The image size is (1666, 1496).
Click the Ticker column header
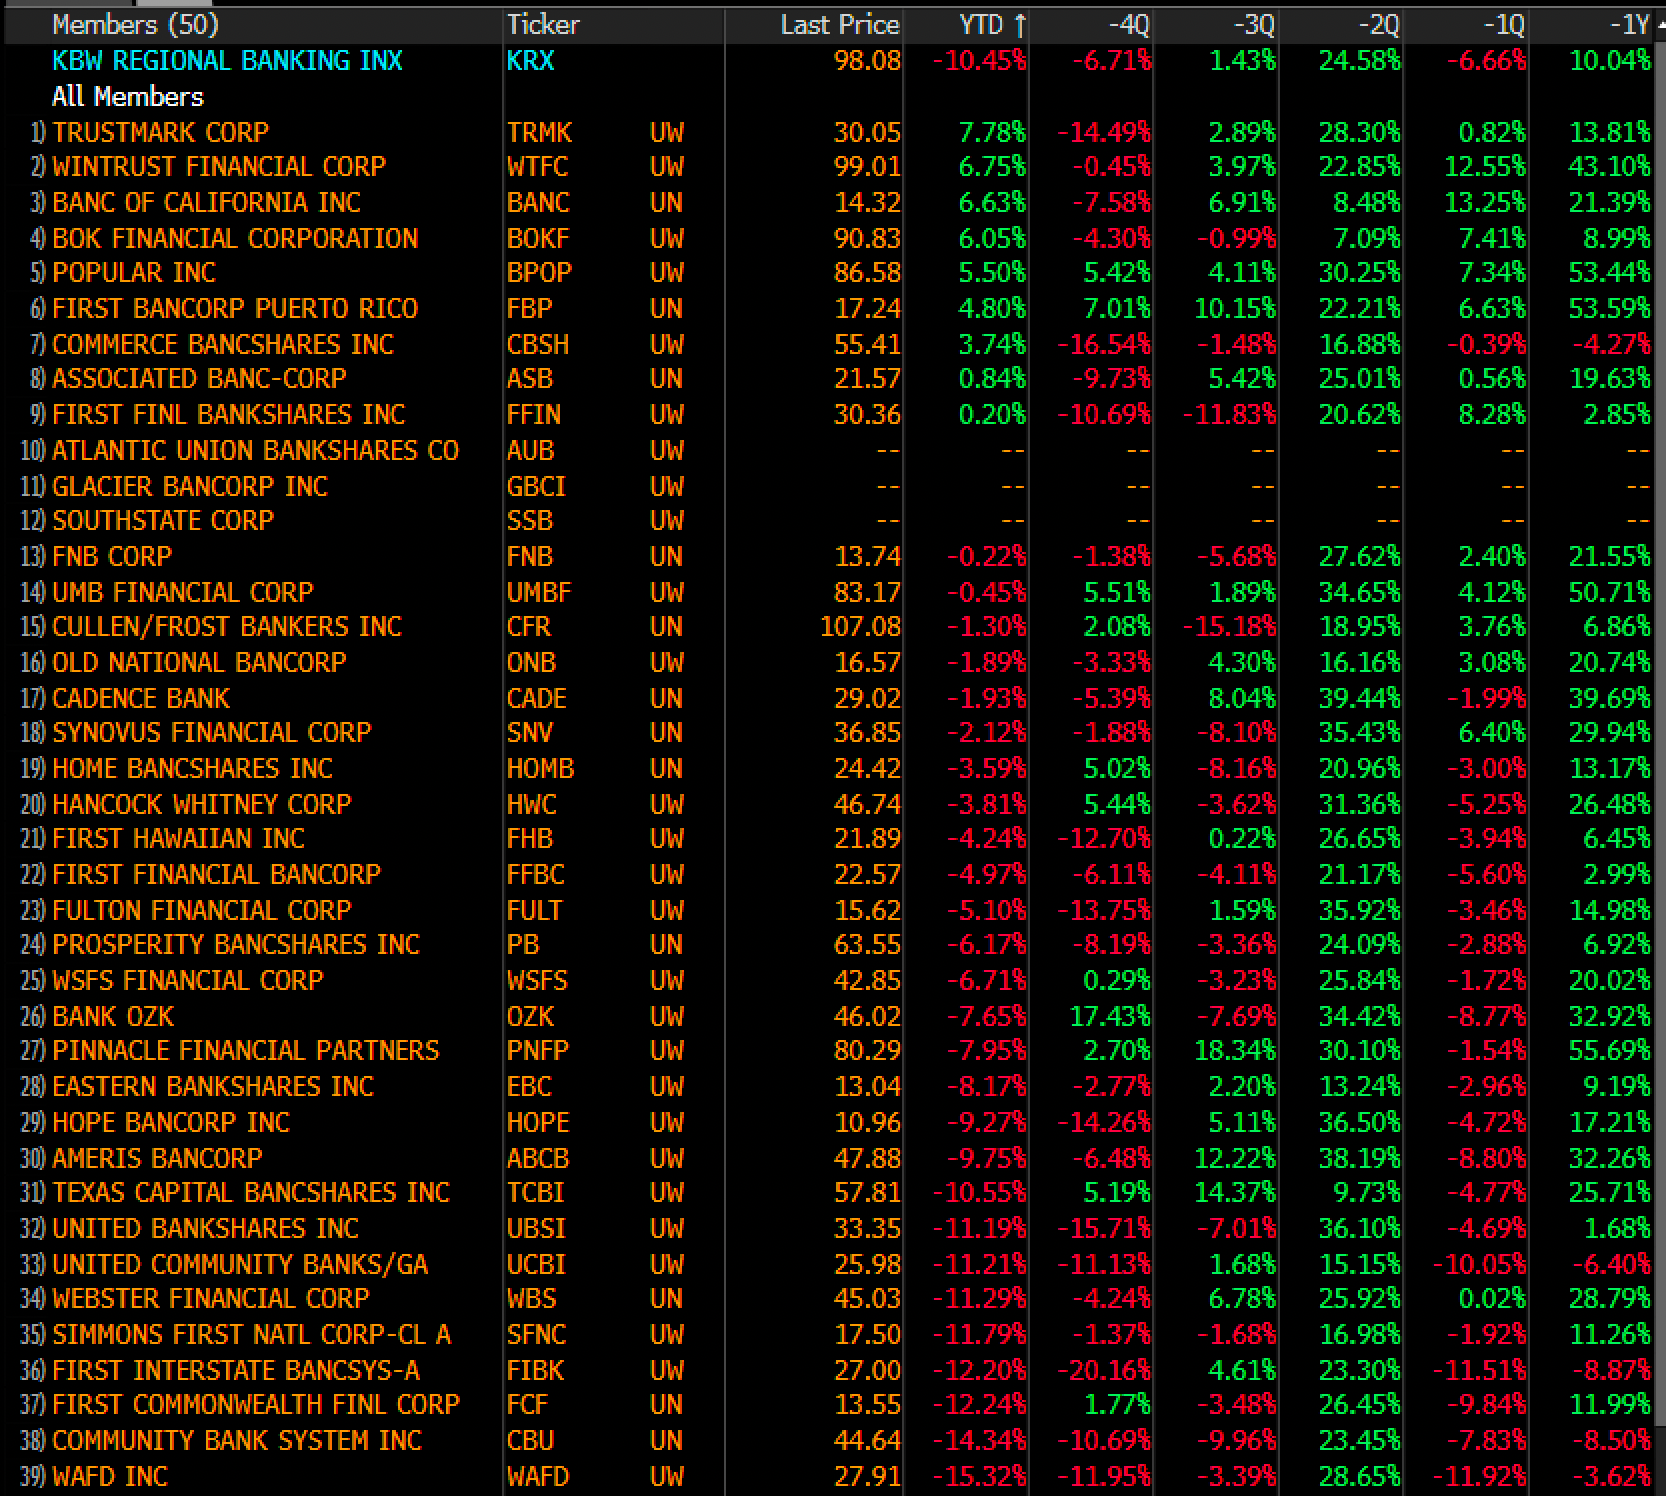[543, 25]
